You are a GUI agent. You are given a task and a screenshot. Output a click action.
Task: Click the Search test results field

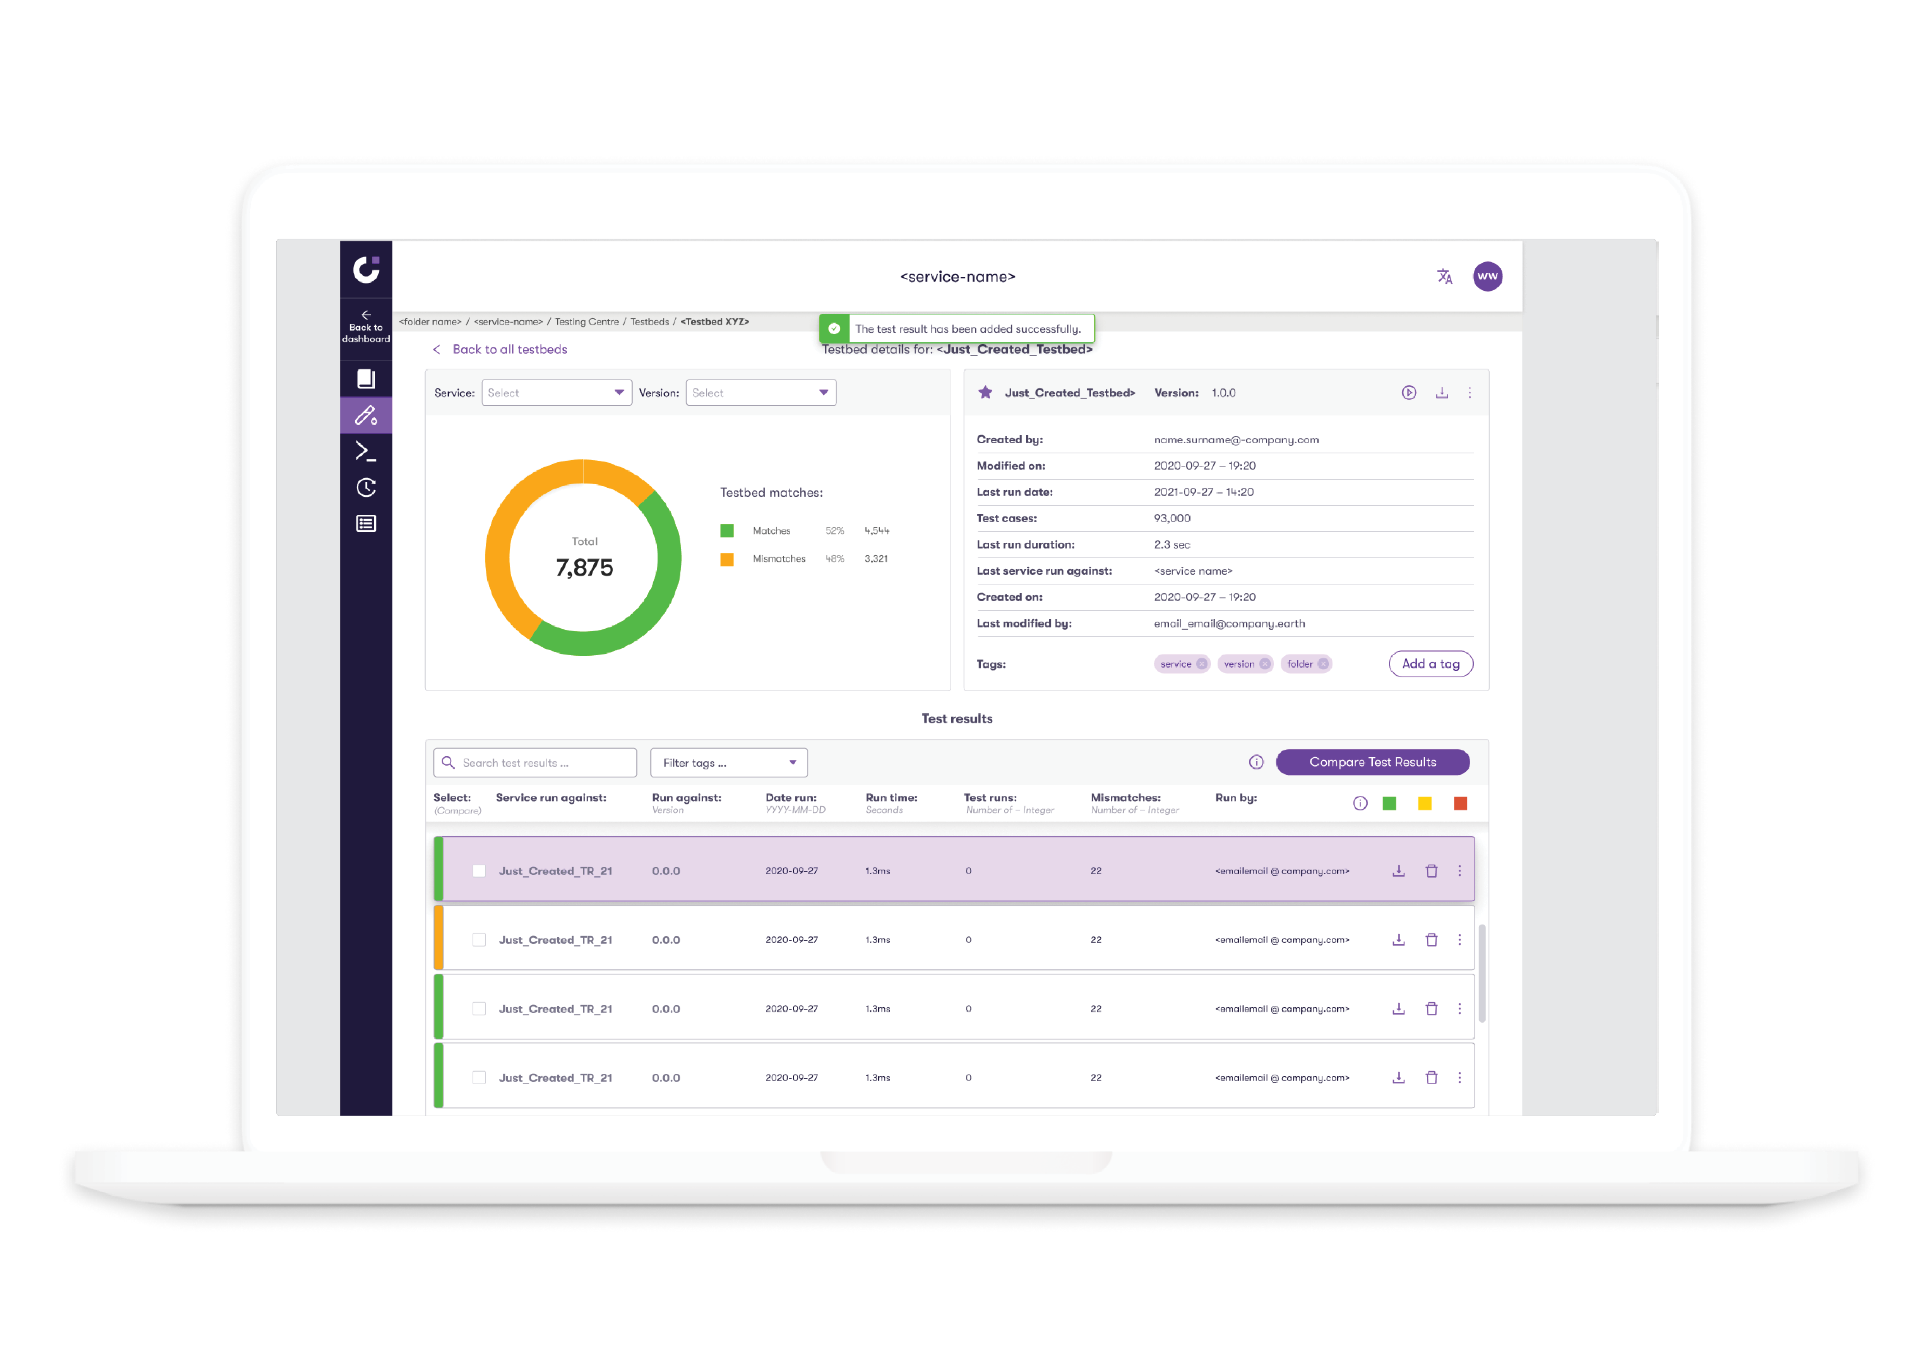(535, 763)
